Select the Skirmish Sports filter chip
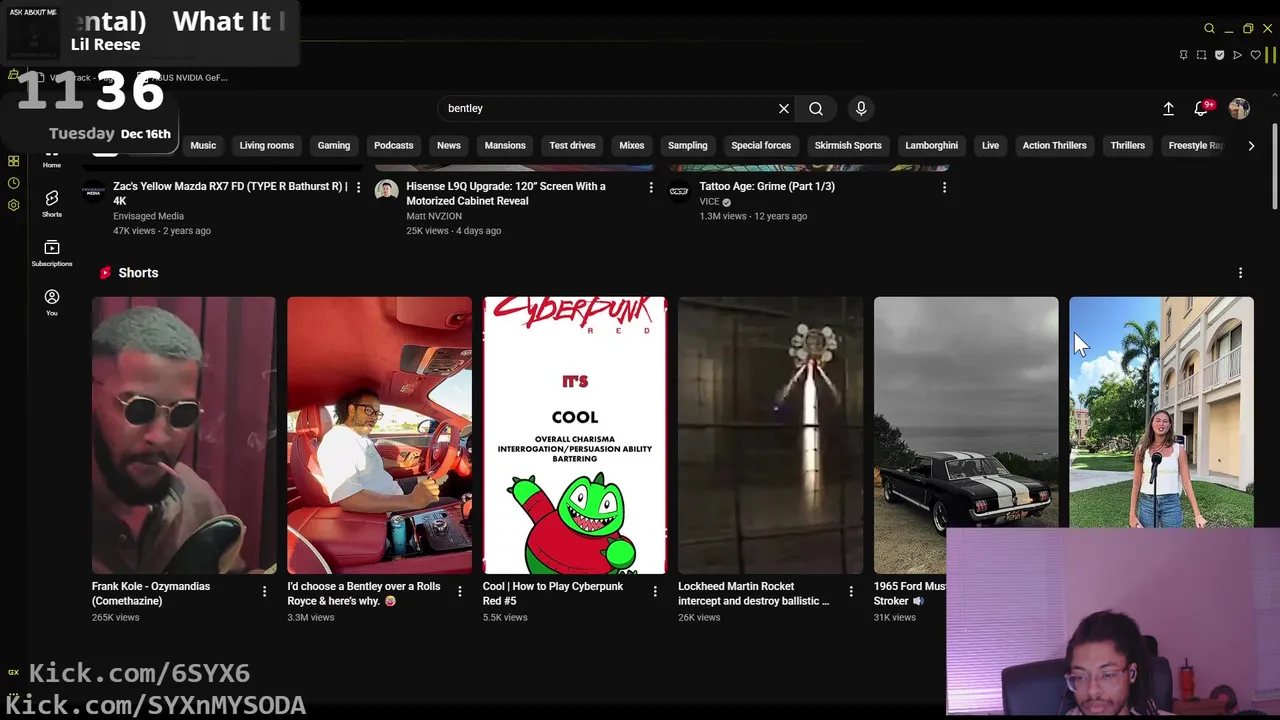 point(848,145)
